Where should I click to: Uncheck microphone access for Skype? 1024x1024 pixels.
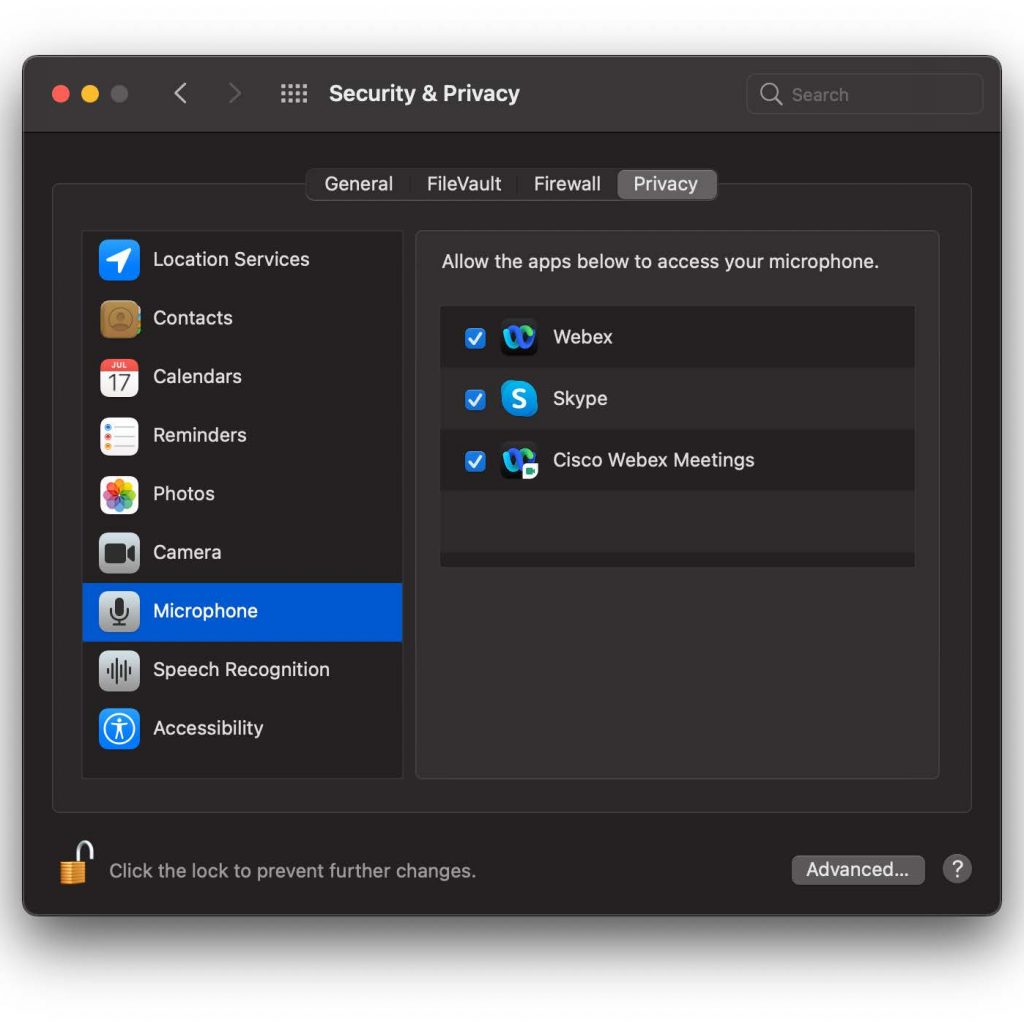[x=475, y=400]
